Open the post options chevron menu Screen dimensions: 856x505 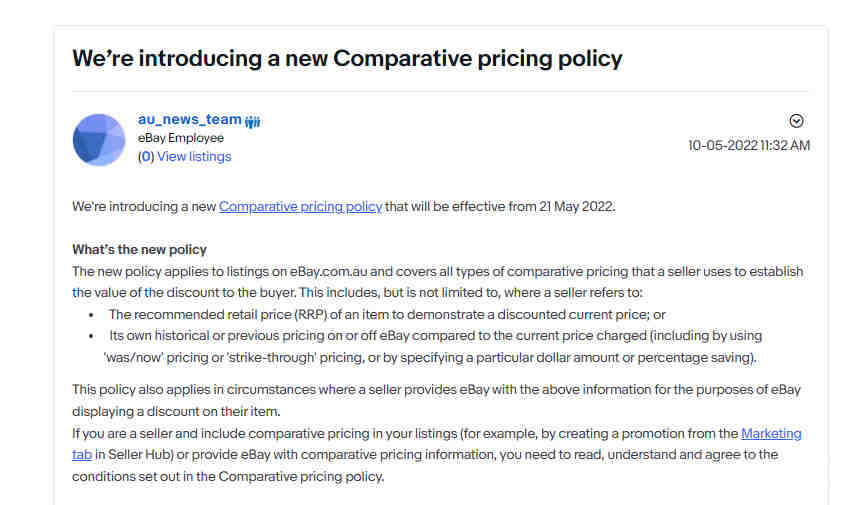(x=796, y=121)
